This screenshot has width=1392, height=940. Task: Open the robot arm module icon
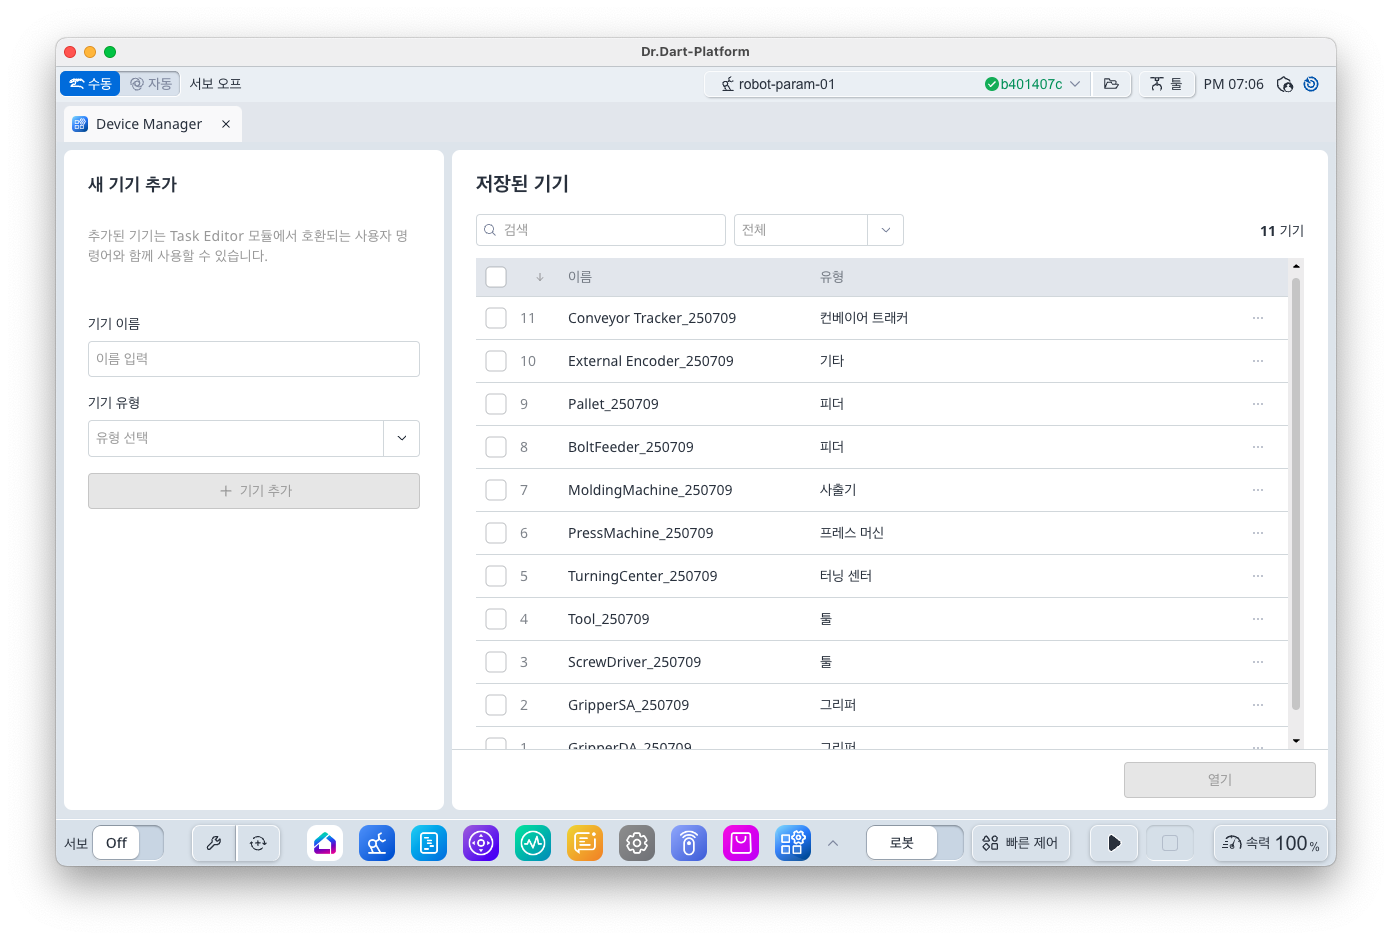[377, 843]
